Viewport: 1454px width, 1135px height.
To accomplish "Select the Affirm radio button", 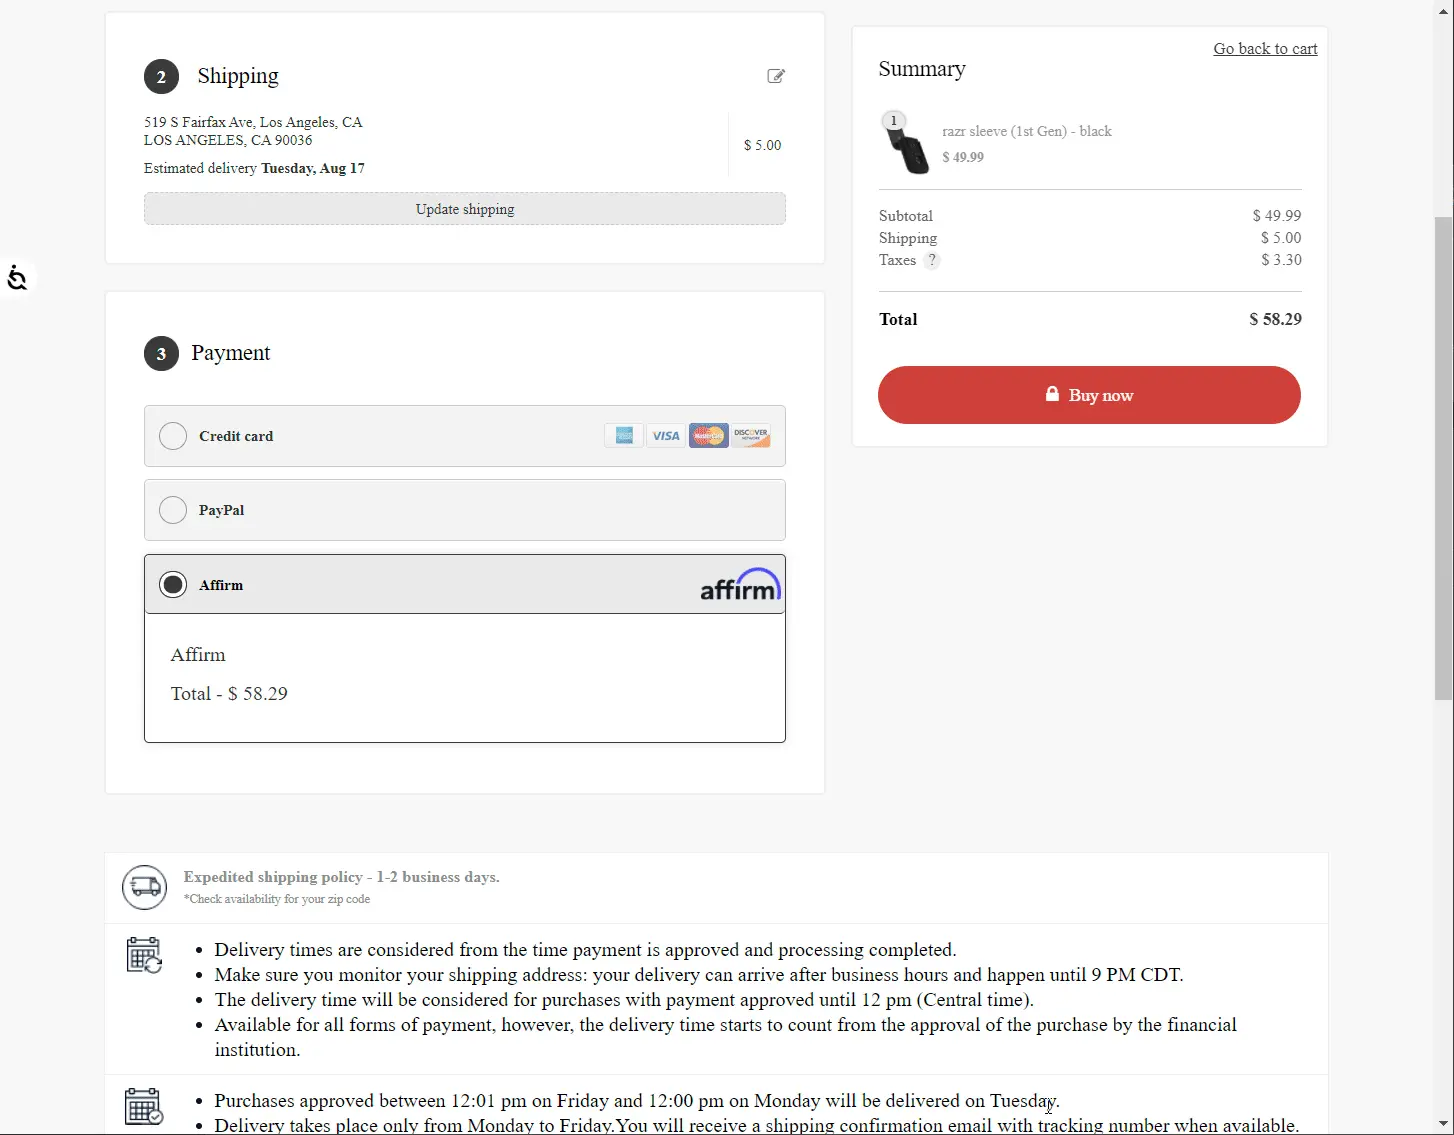I will pyautogui.click(x=173, y=585).
